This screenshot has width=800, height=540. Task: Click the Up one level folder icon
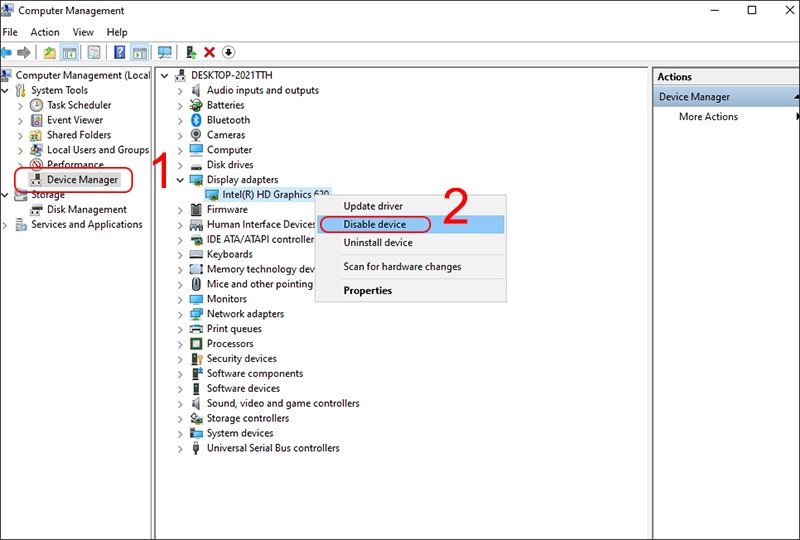pyautogui.click(x=49, y=52)
